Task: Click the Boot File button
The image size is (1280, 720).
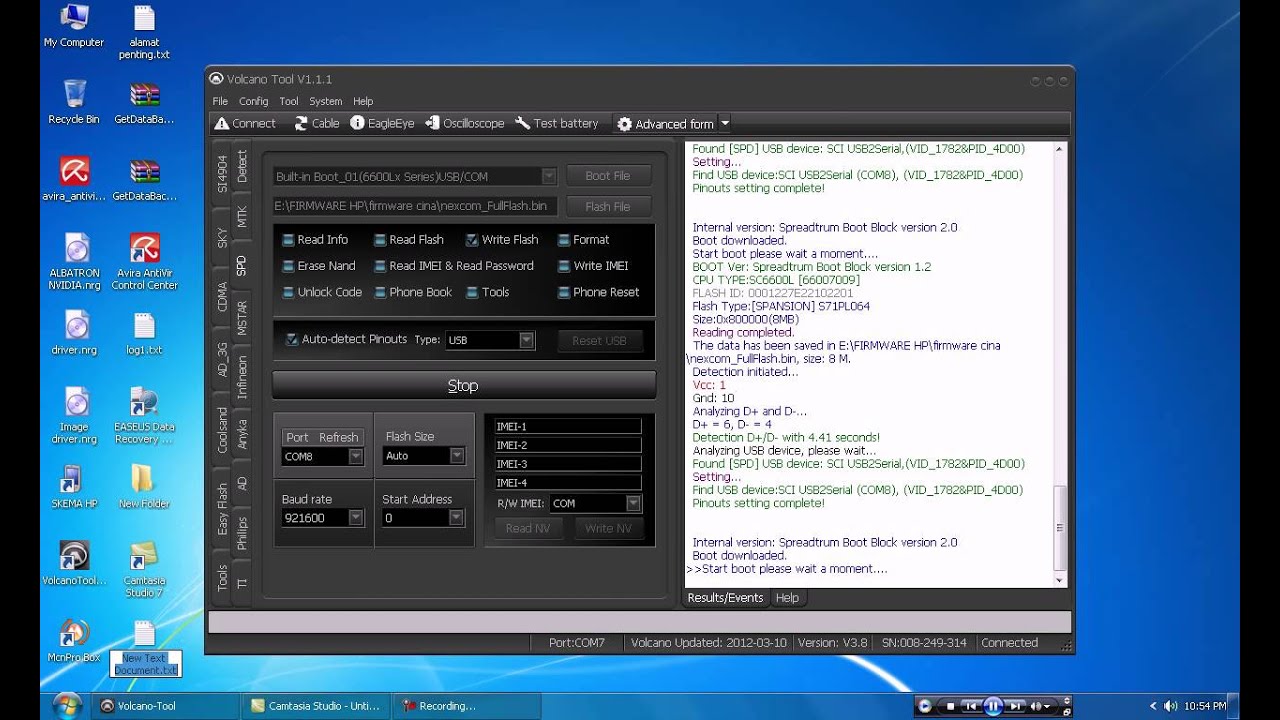Action: pyautogui.click(x=608, y=176)
